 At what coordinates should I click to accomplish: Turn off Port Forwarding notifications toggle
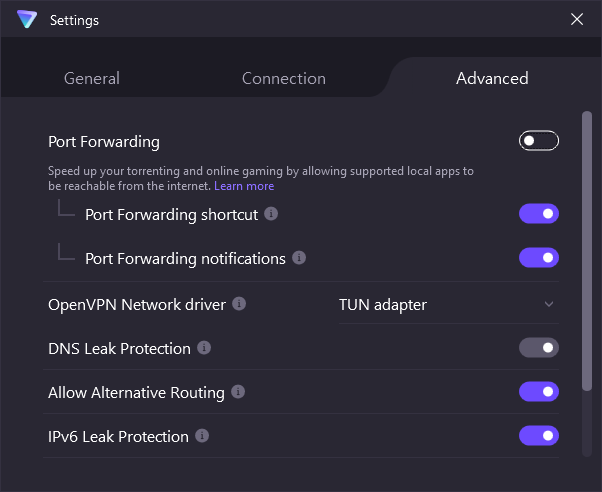point(538,258)
